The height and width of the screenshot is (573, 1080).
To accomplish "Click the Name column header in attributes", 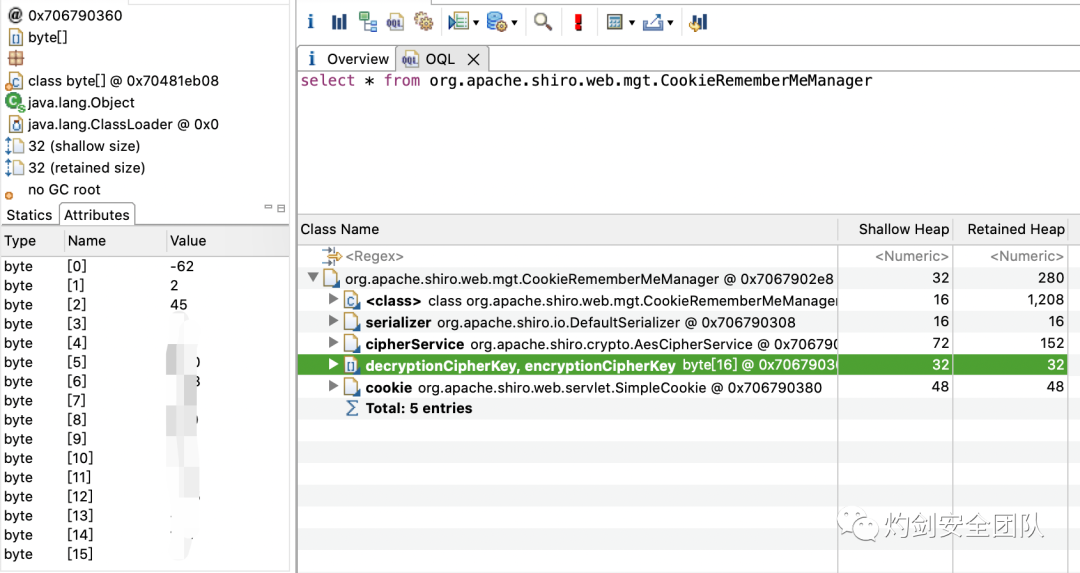I will point(116,241).
